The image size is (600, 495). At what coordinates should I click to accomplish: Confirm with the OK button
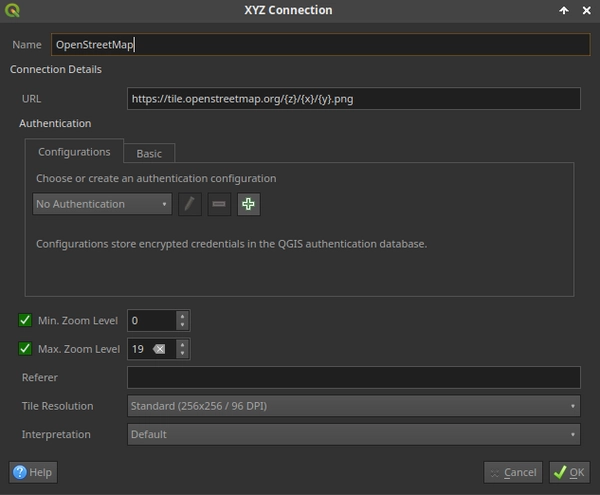[570, 473]
